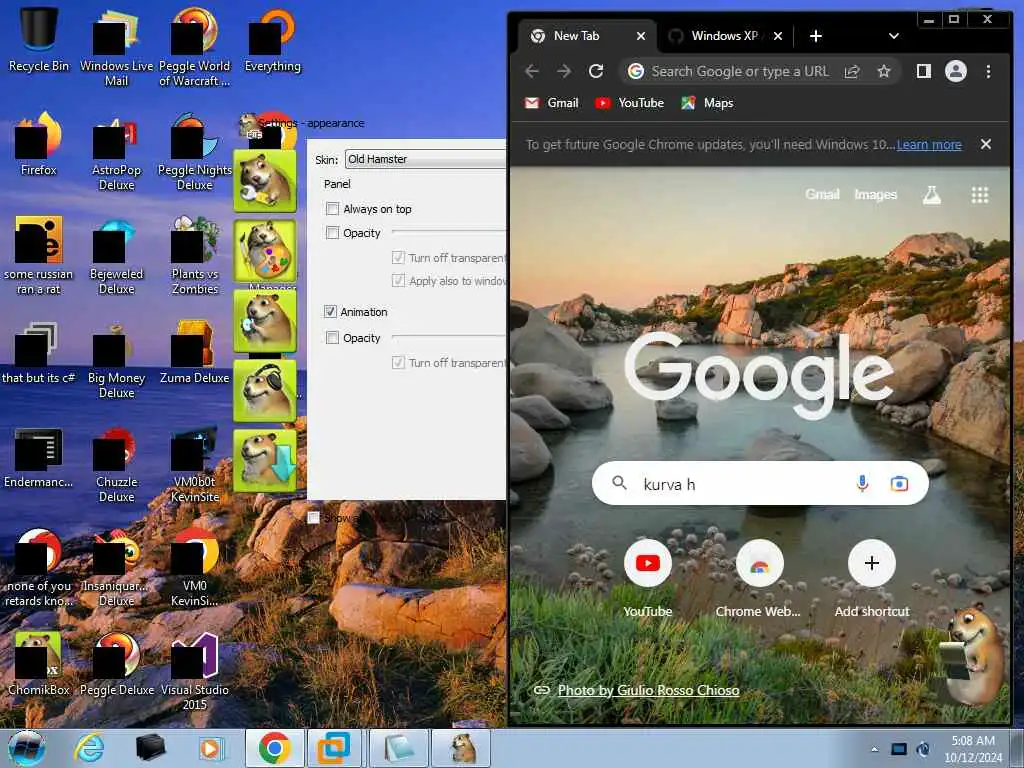Open Peggle Deluxe desktop icon
Viewport: 1024px width, 768px height.
(116, 664)
